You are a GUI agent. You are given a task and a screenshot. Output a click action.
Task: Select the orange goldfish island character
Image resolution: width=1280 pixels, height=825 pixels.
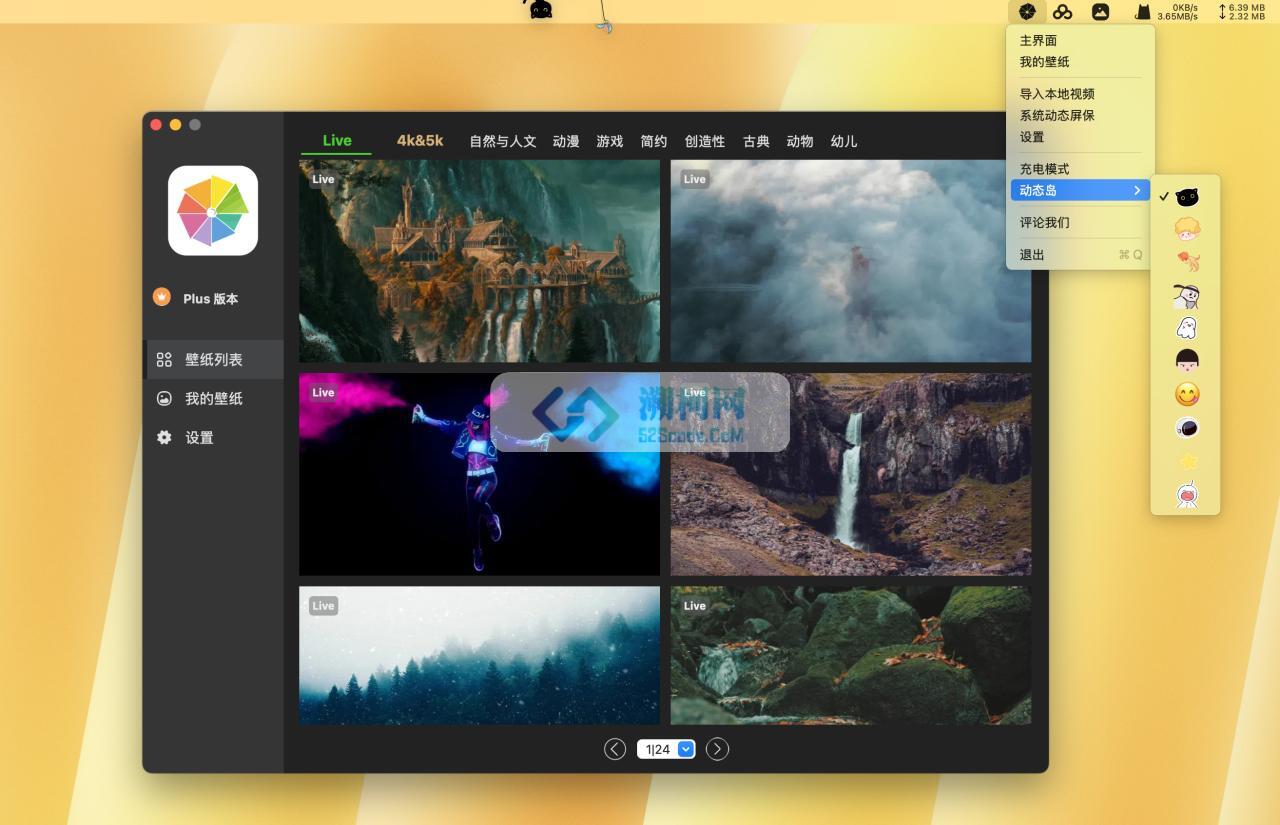click(x=1187, y=262)
